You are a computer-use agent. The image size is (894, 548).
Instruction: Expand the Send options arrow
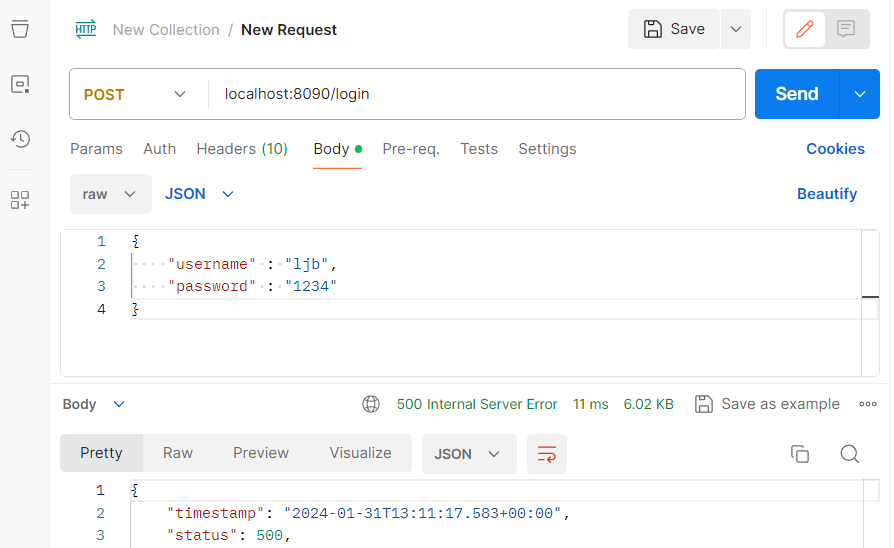(860, 94)
